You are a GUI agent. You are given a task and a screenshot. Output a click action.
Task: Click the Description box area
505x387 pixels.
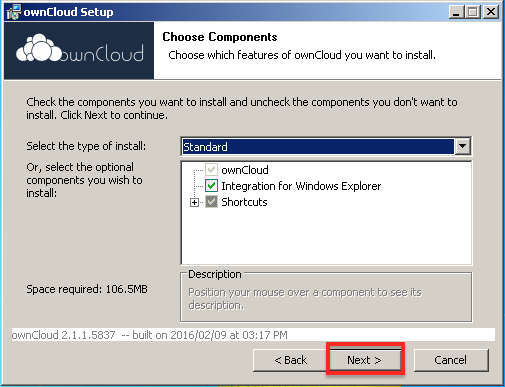pos(326,297)
